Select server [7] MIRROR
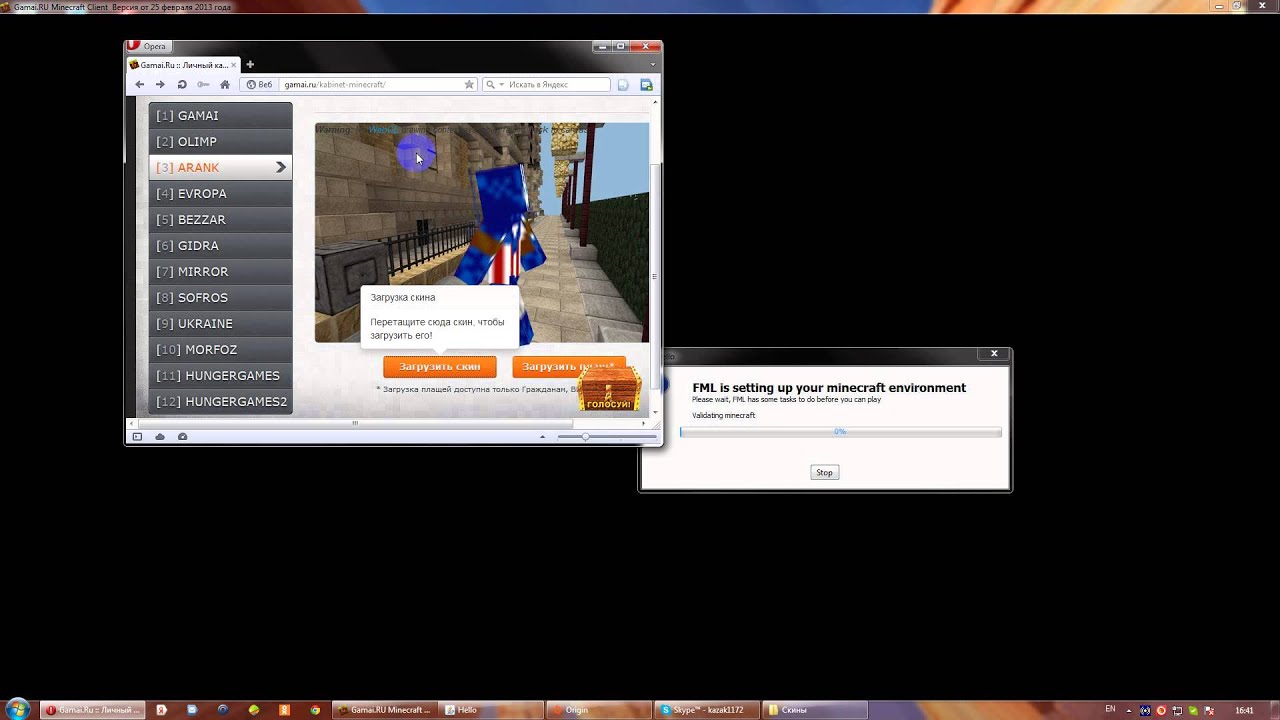Viewport: 1280px width, 720px height. click(x=220, y=271)
